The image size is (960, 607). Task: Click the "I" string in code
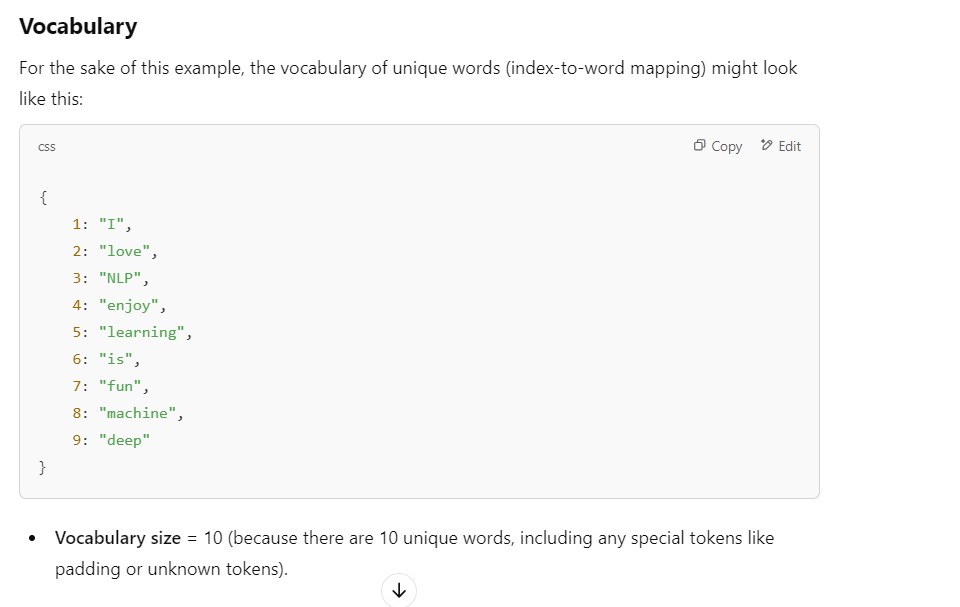(111, 224)
